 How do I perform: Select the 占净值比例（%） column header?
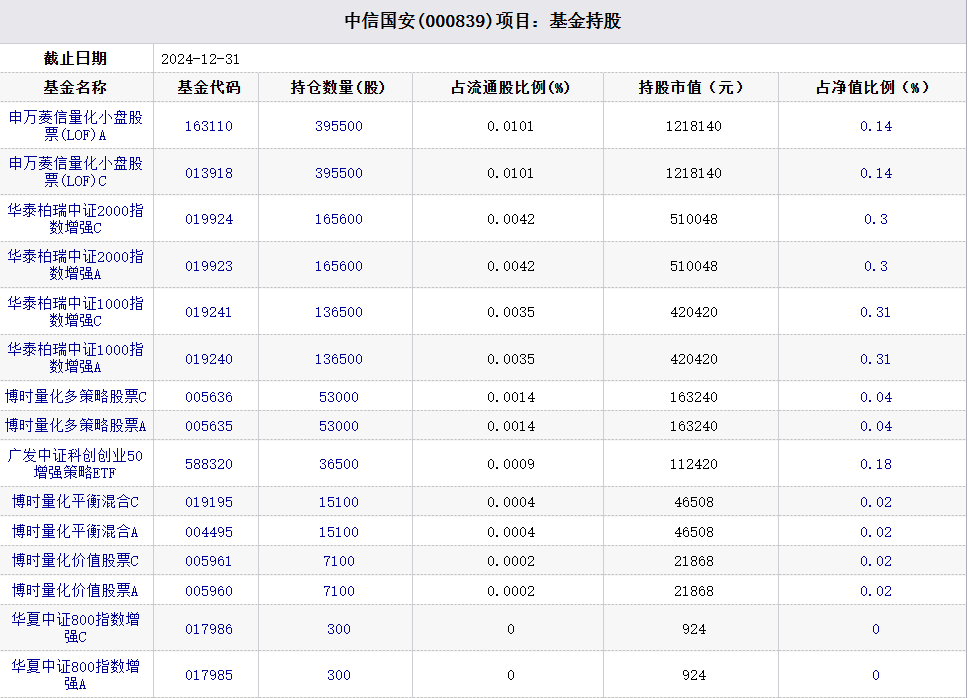click(873, 87)
